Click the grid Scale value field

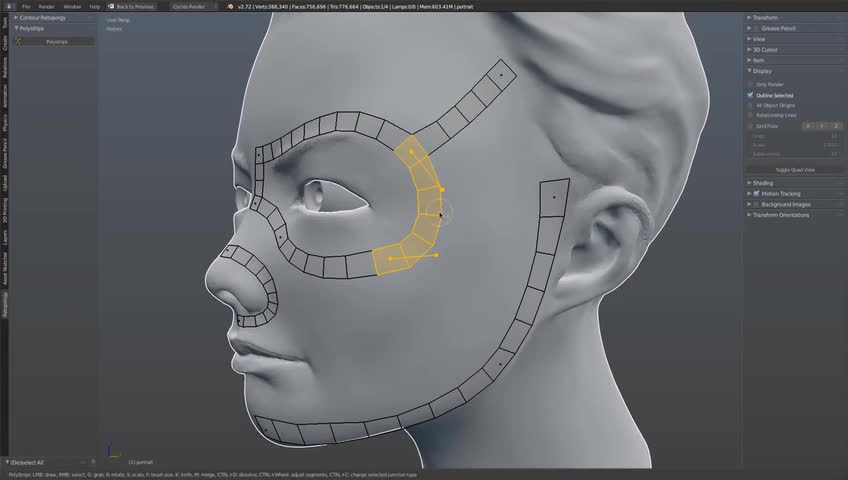(795, 145)
